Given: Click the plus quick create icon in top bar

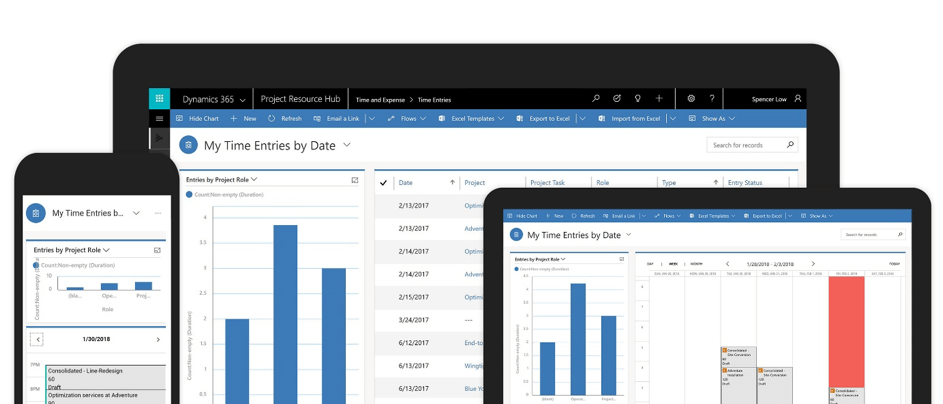Looking at the screenshot, I should 659,99.
